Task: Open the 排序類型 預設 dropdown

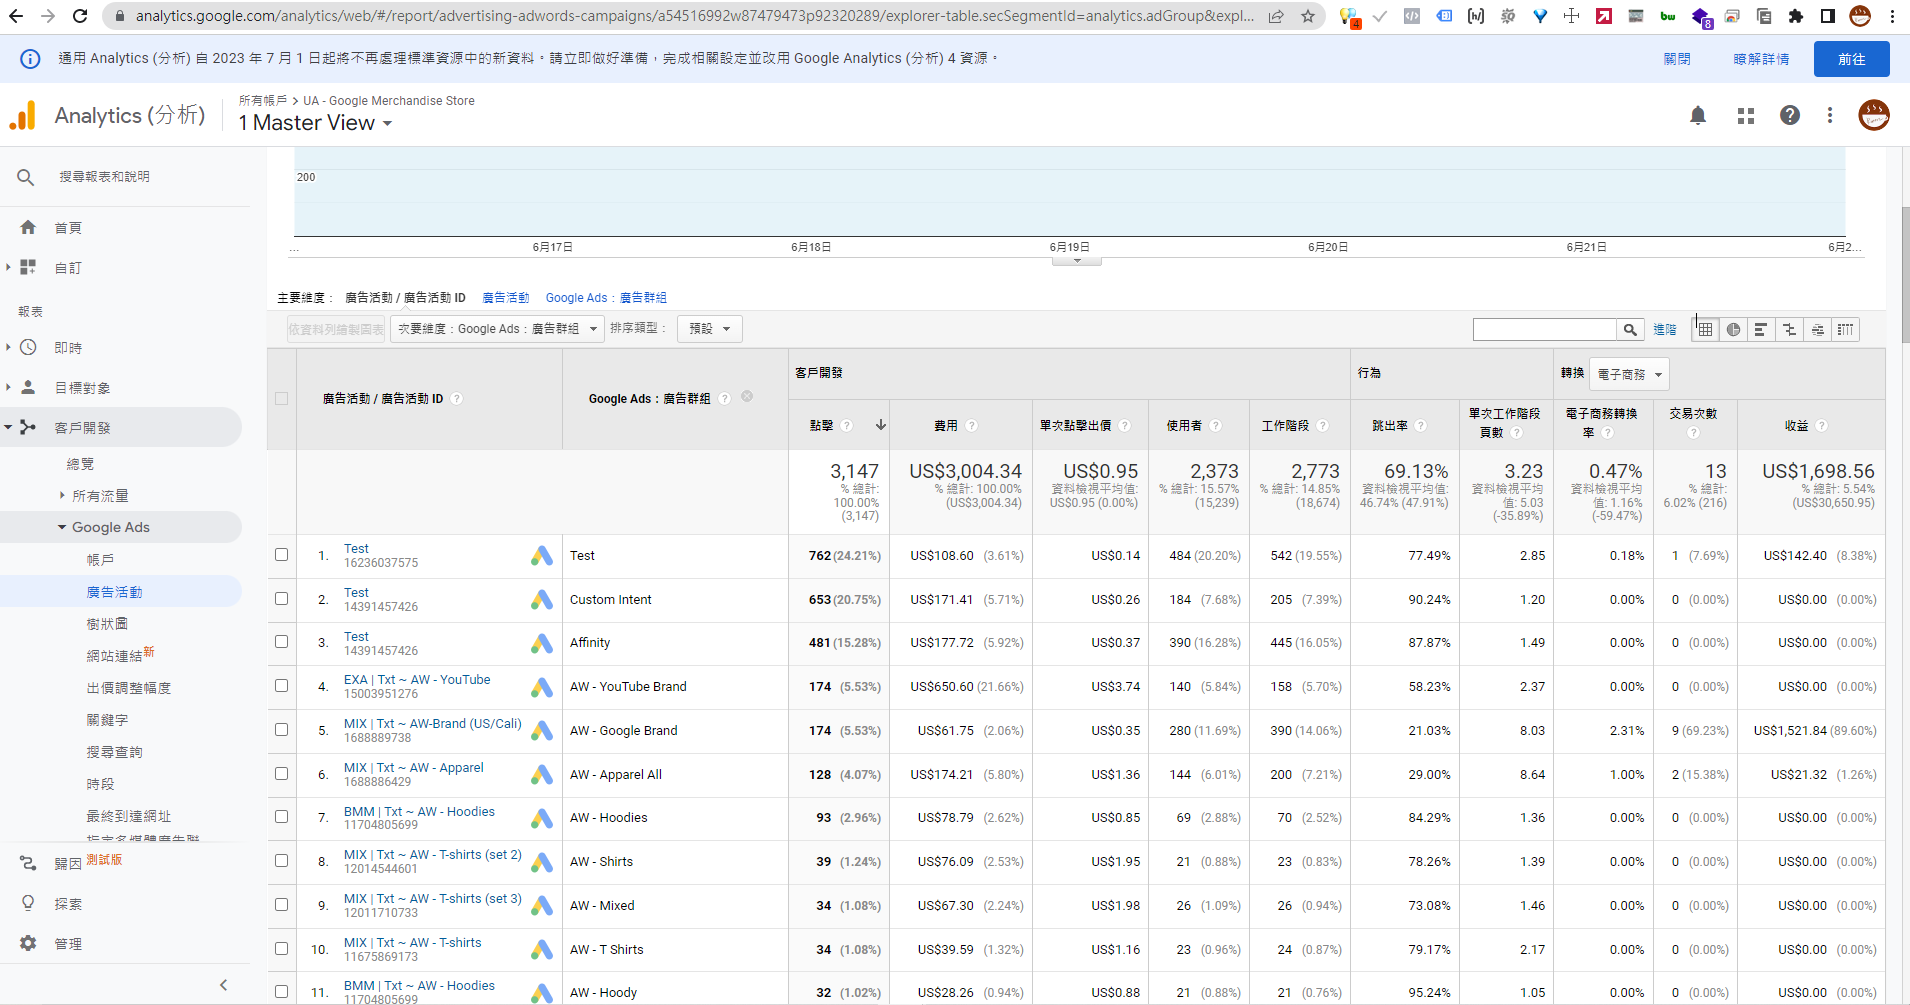Action: (709, 329)
